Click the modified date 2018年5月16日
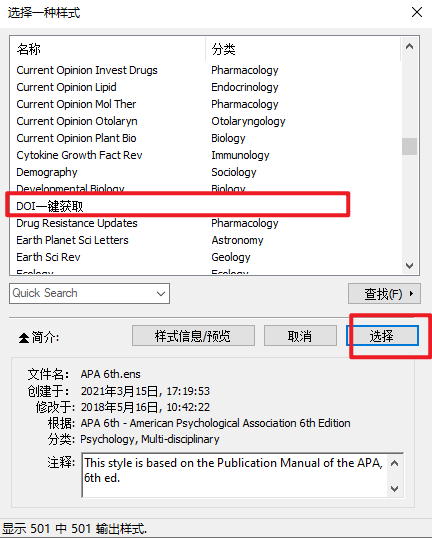Viewport: 432px width, 538px height. pos(145,407)
